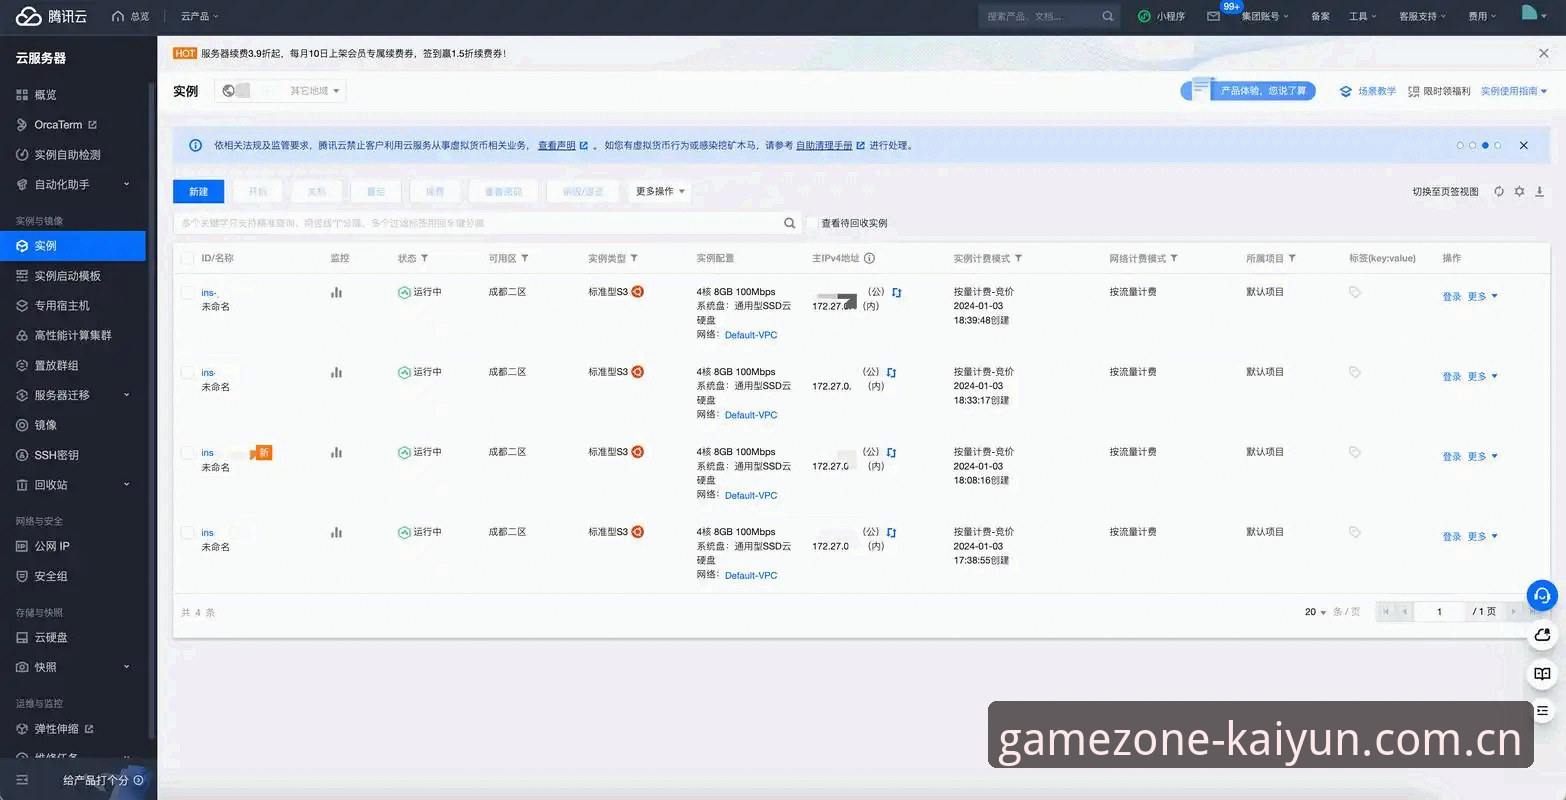Click the instance search magnifier icon

tap(790, 223)
